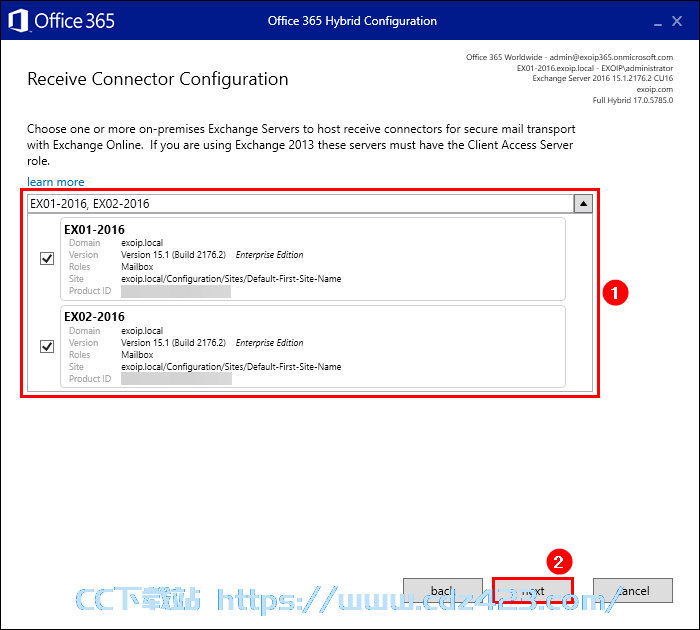Select the EX01-2016 server name heading

click(x=94, y=229)
